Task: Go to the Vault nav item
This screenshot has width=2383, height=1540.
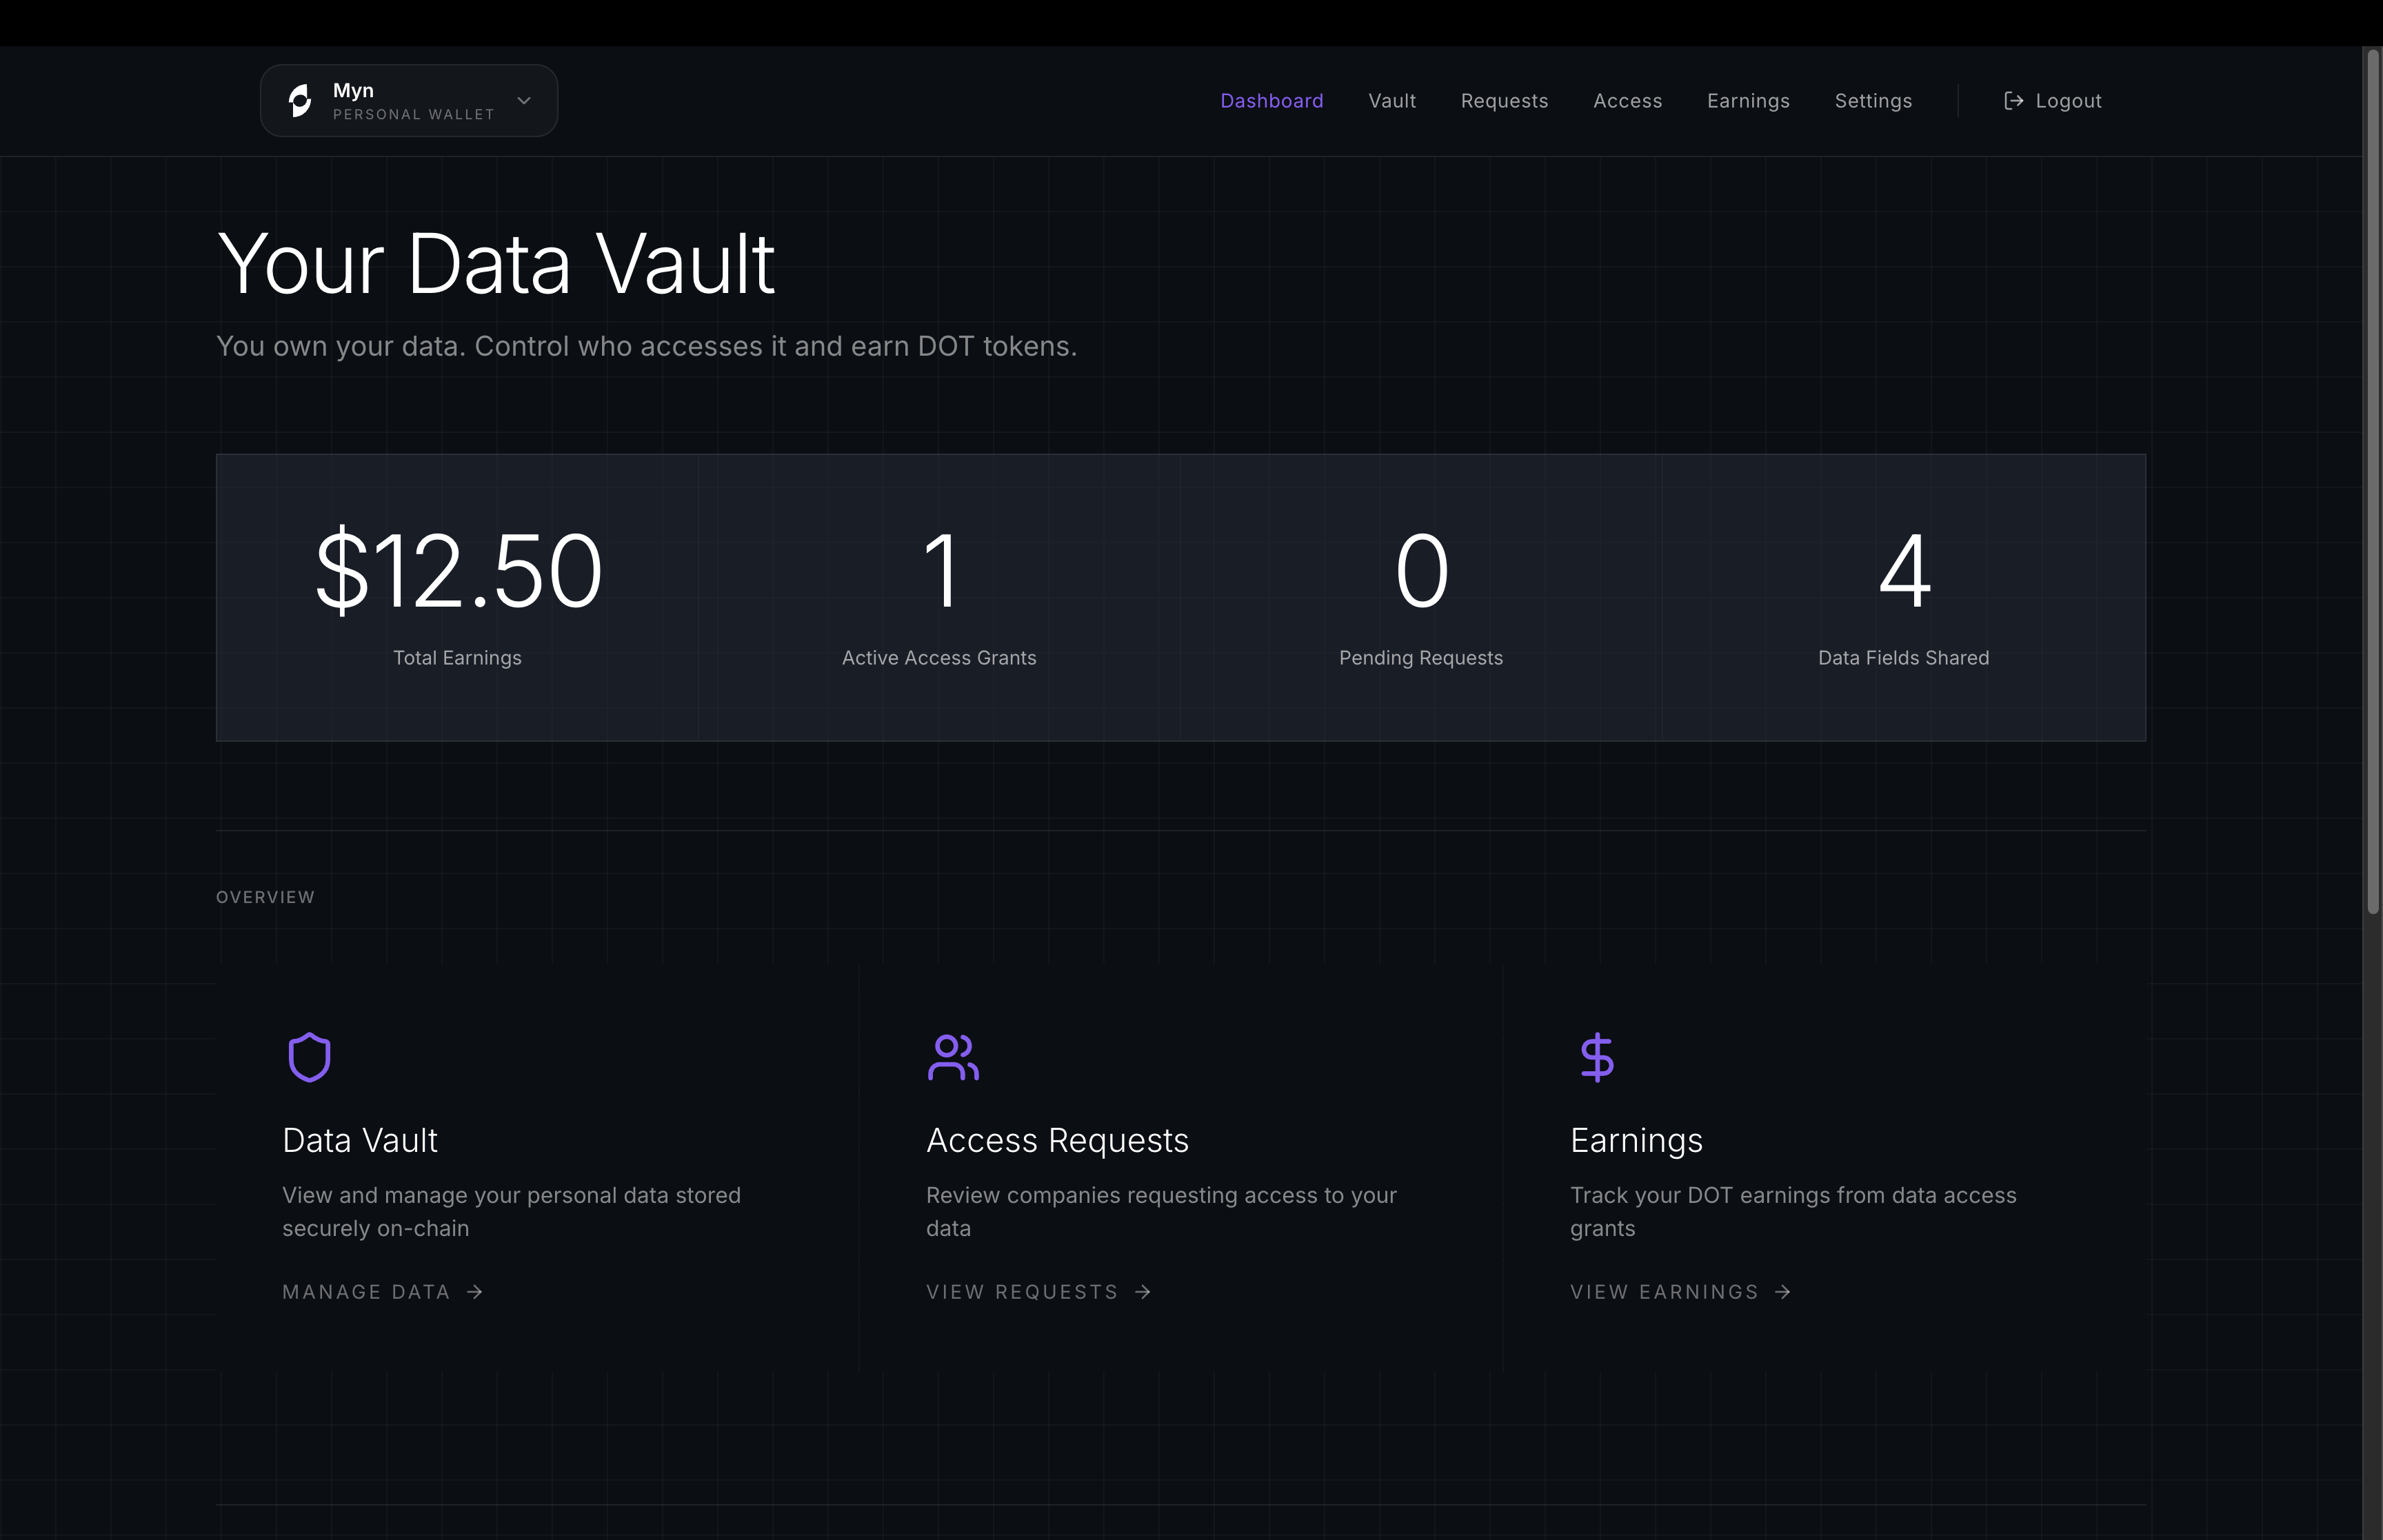Action: pyautogui.click(x=1391, y=101)
